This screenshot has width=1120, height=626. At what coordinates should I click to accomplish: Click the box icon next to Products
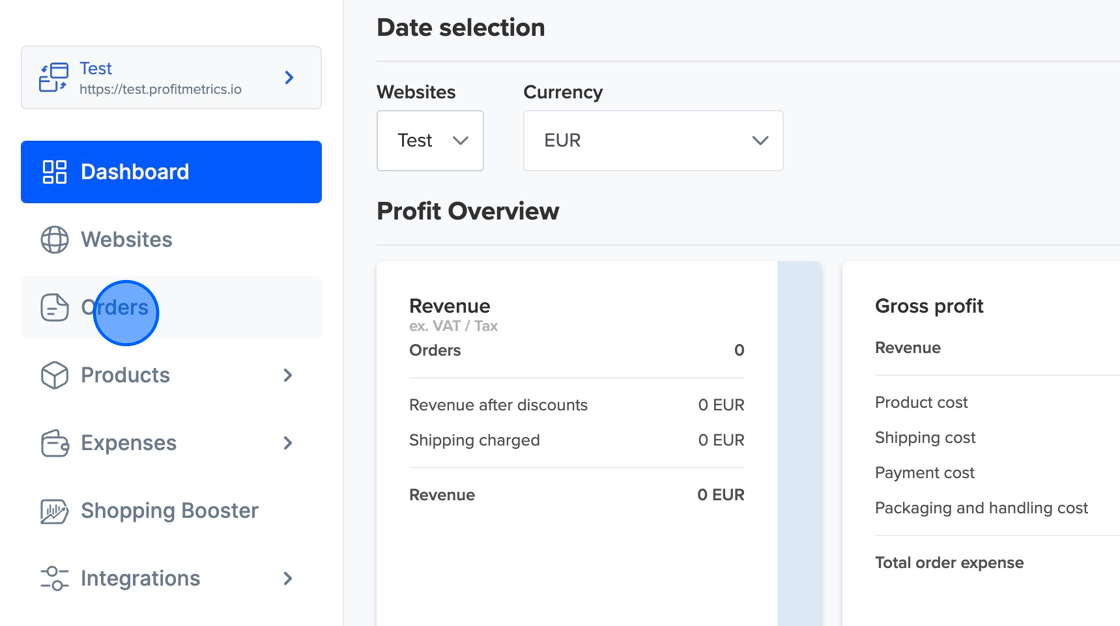coord(54,375)
